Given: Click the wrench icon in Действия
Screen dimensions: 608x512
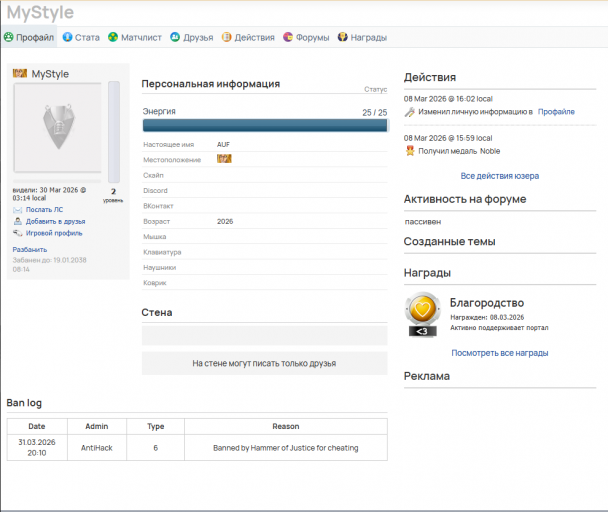Looking at the screenshot, I should (x=409, y=112).
